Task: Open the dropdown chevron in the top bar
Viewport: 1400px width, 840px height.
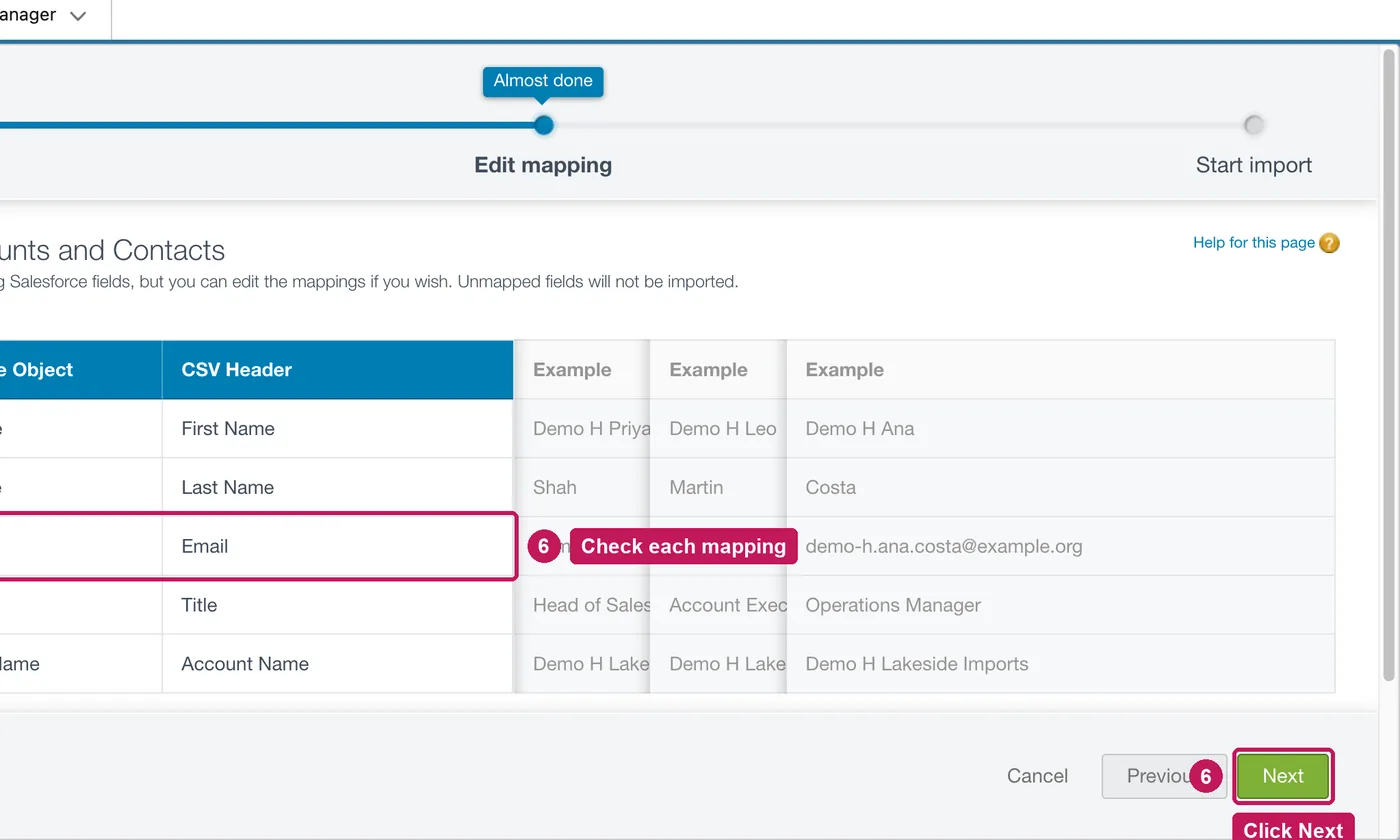Action: [78, 16]
